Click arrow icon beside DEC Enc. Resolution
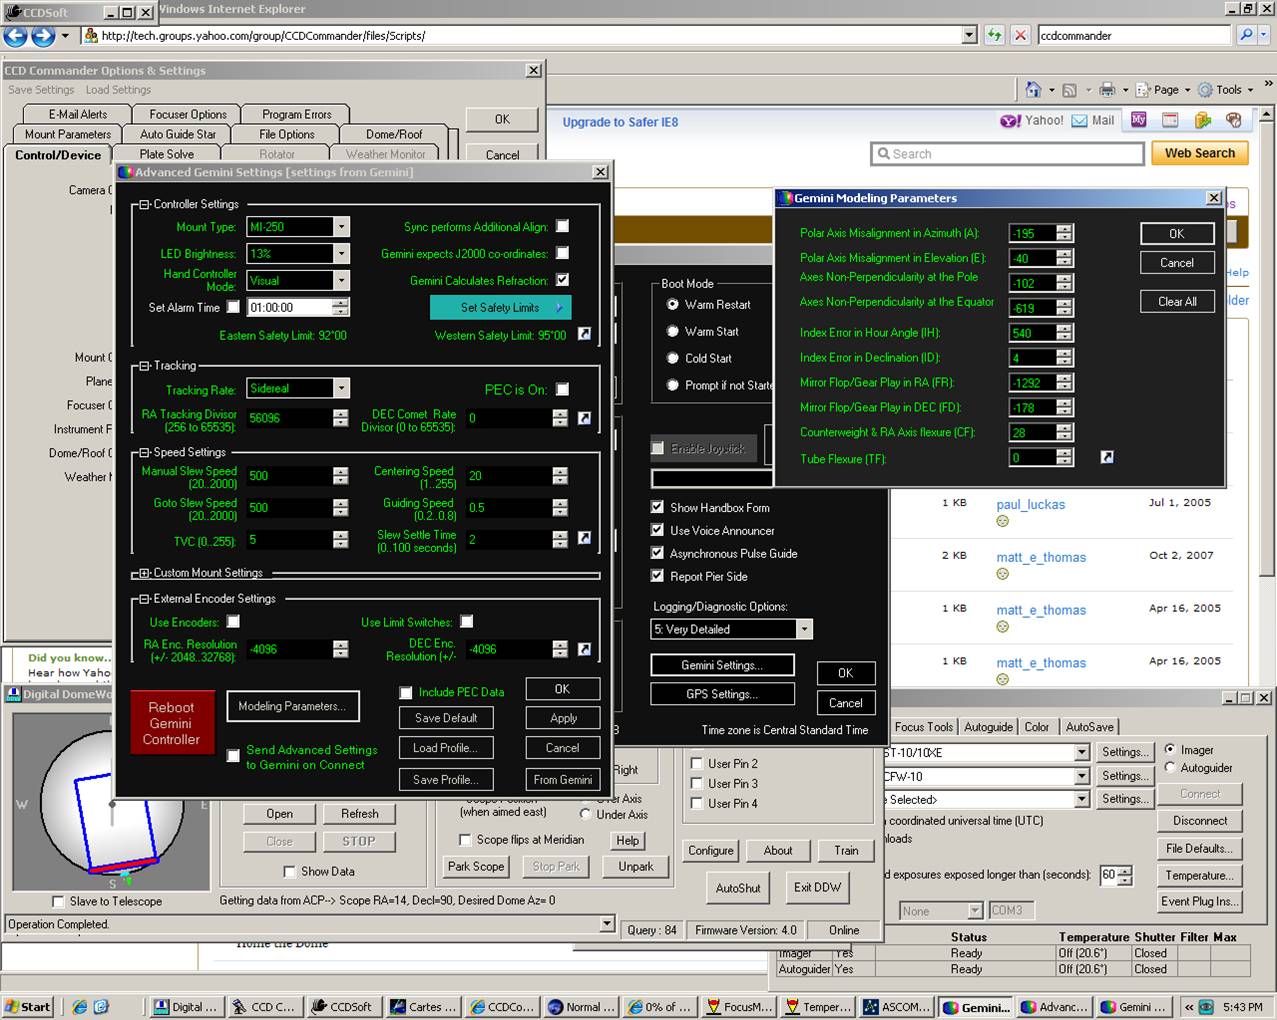Viewport: 1277px width, 1020px height. [x=584, y=649]
